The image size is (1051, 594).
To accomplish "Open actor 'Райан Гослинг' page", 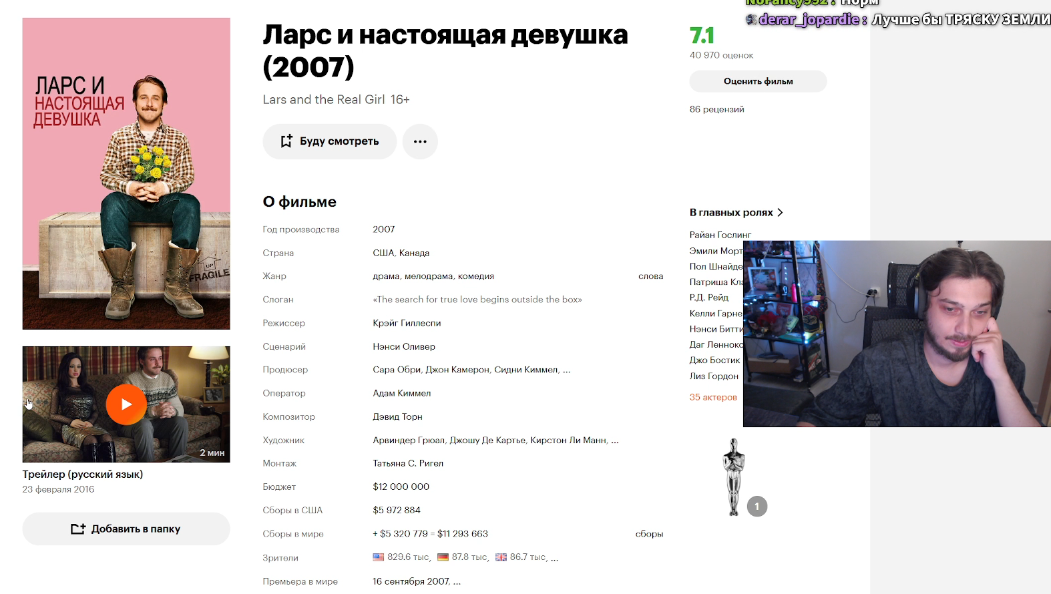I will click(721, 235).
